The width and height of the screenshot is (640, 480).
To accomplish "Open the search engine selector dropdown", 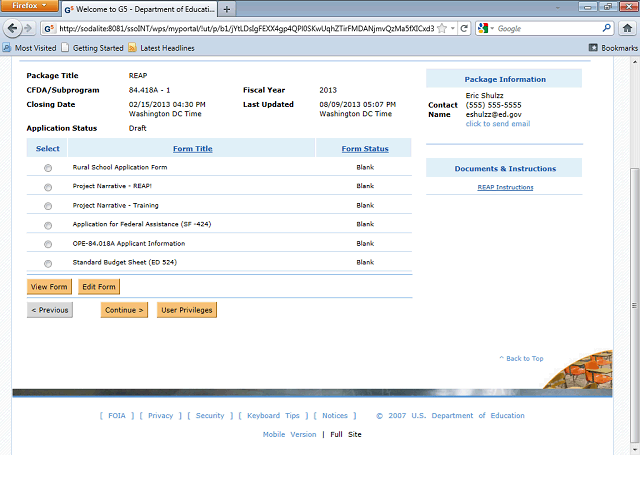I will tap(486, 28).
